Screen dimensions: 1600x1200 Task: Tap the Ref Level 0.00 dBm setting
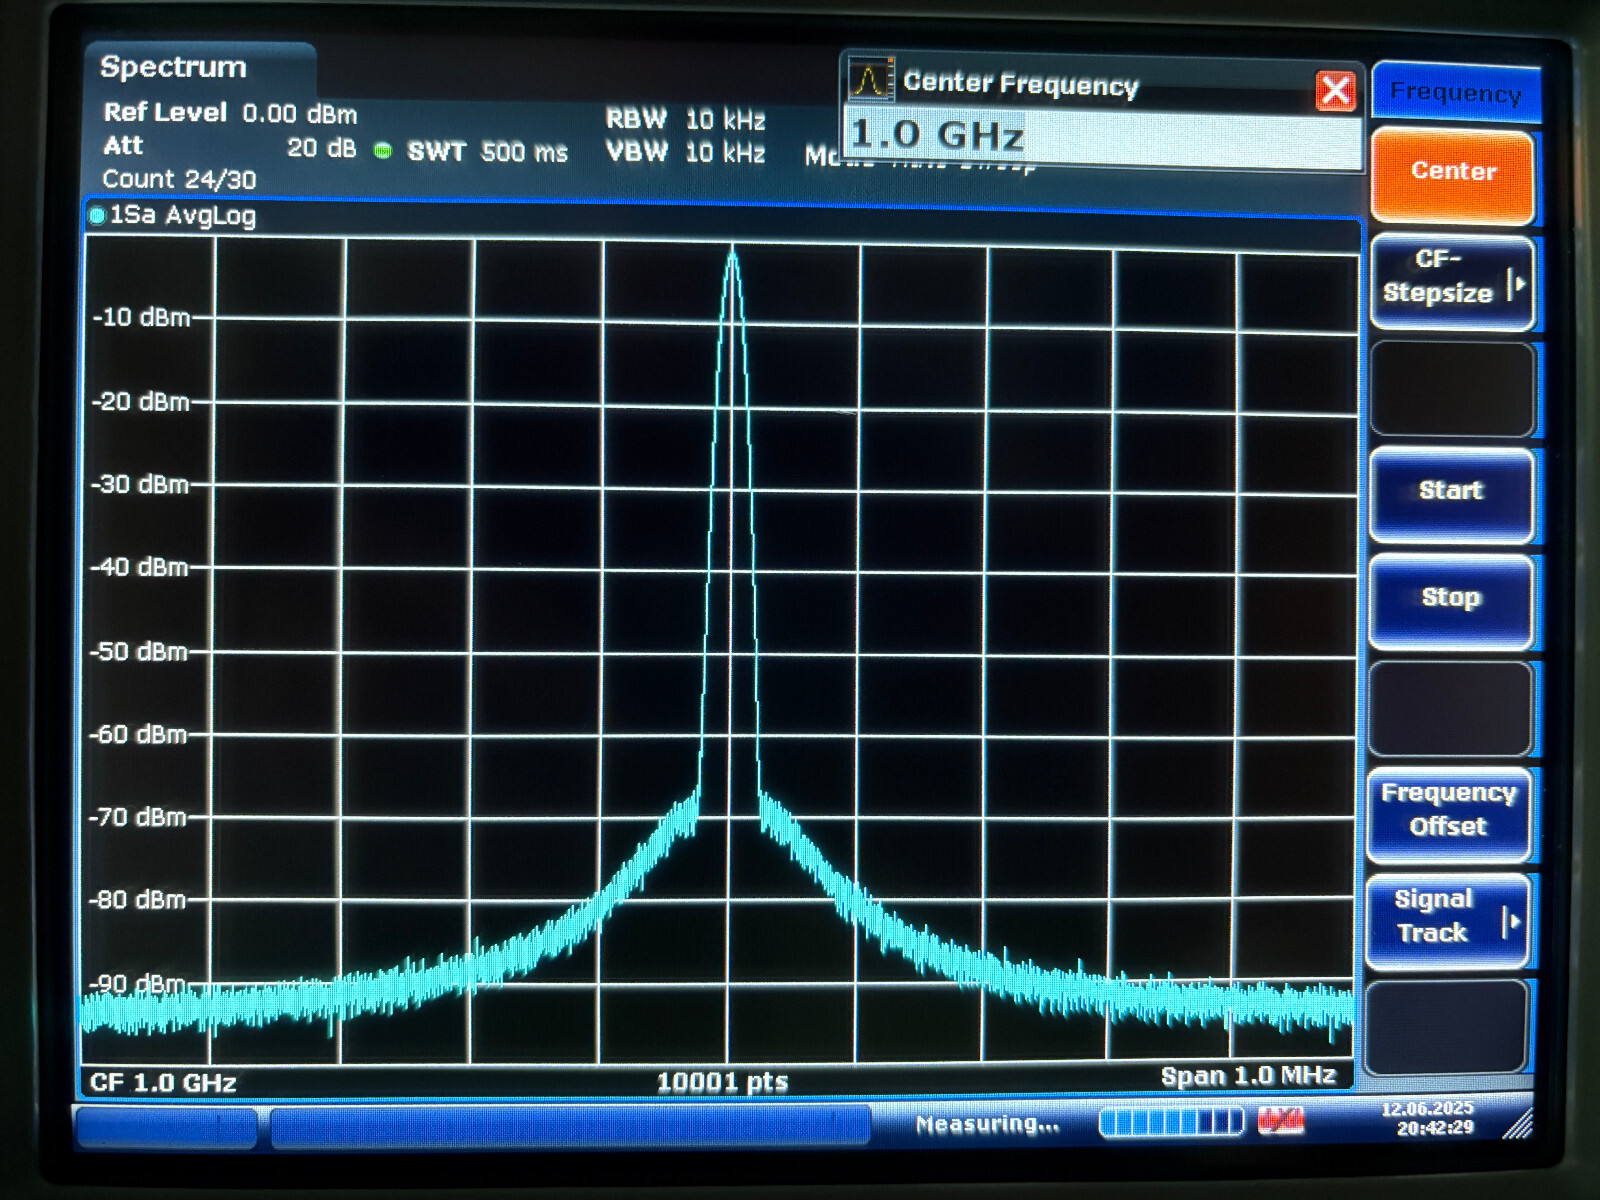coord(230,113)
